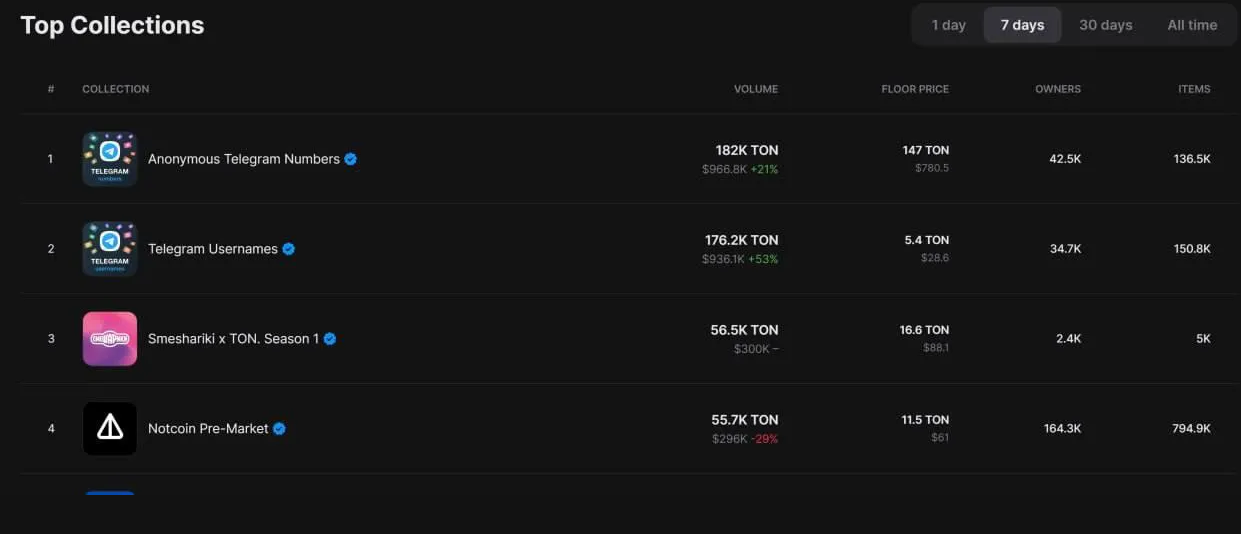The image size is (1241, 534).
Task: Click the Smeshariki x TON collection thumbnail
Action: 110,339
